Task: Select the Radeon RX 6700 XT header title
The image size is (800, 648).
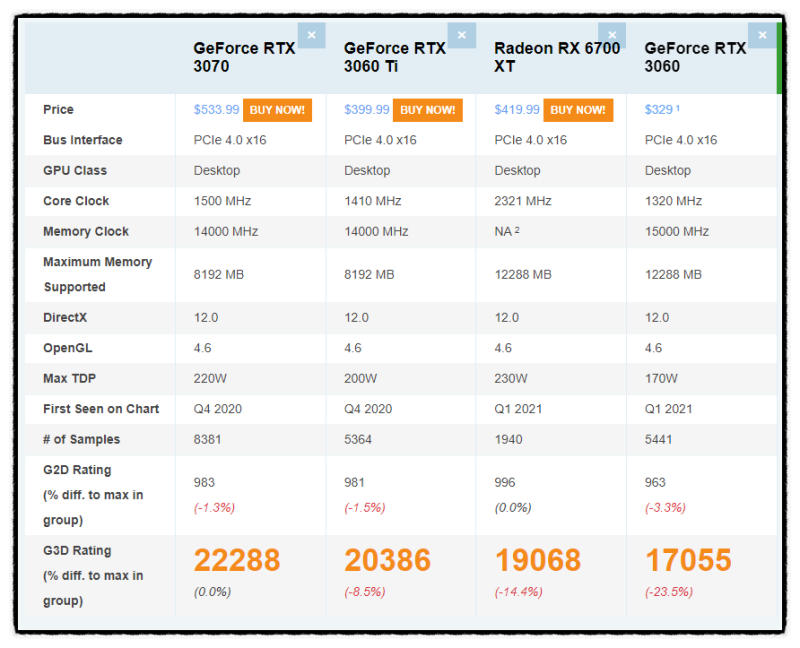Action: pos(557,57)
